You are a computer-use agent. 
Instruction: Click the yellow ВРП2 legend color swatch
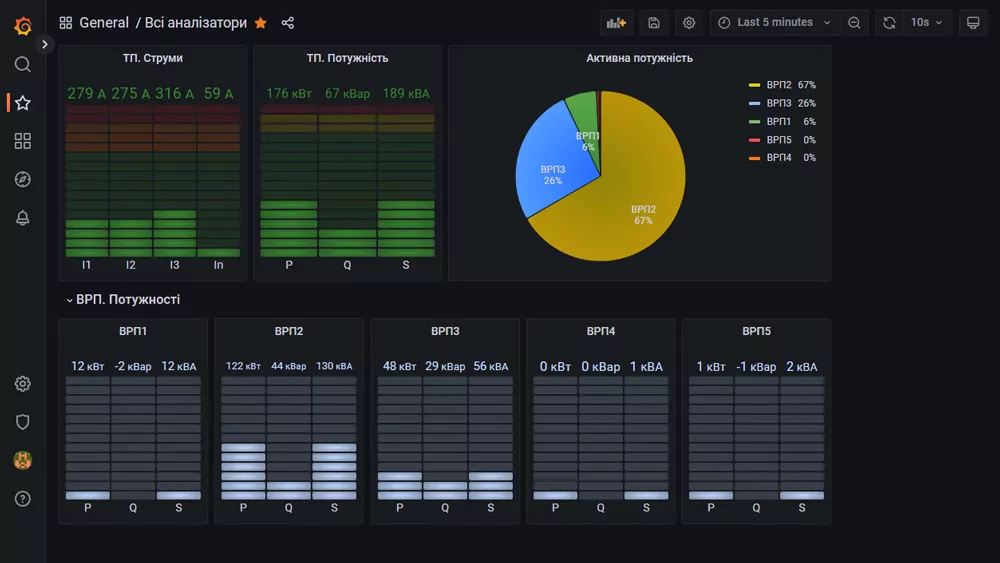(x=754, y=85)
